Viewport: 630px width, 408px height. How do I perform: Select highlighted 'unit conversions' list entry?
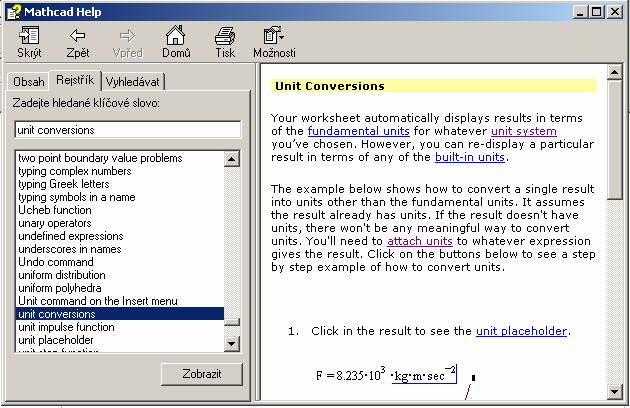[120, 314]
